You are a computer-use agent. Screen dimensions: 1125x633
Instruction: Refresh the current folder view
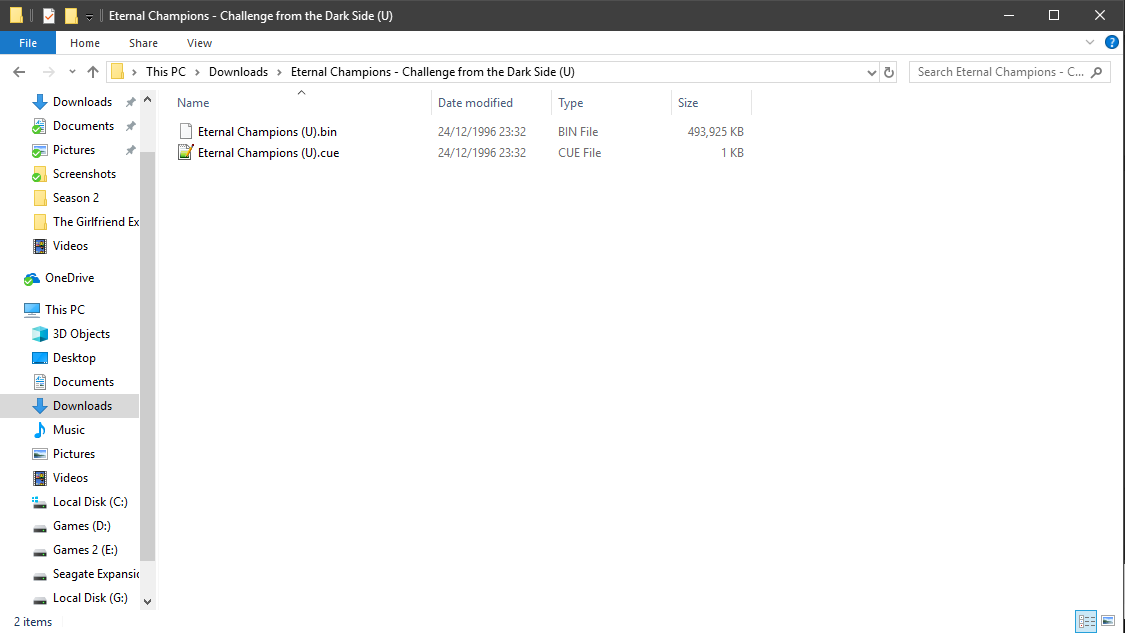click(889, 72)
